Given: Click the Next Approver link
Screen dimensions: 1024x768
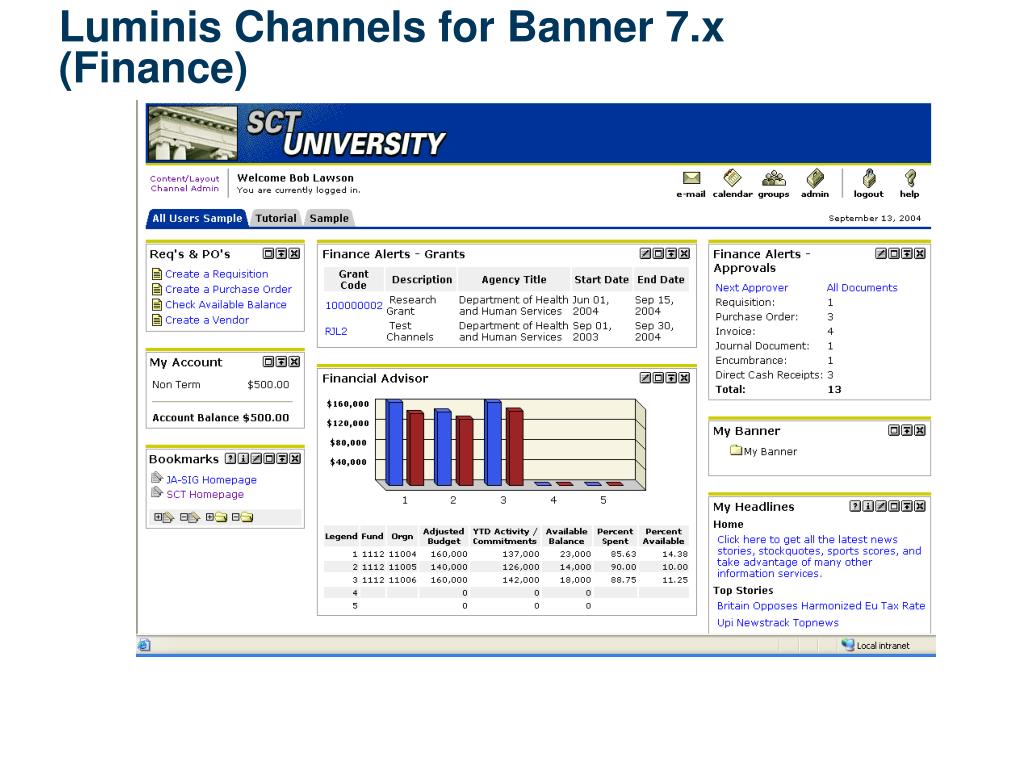Looking at the screenshot, I should (x=751, y=287).
